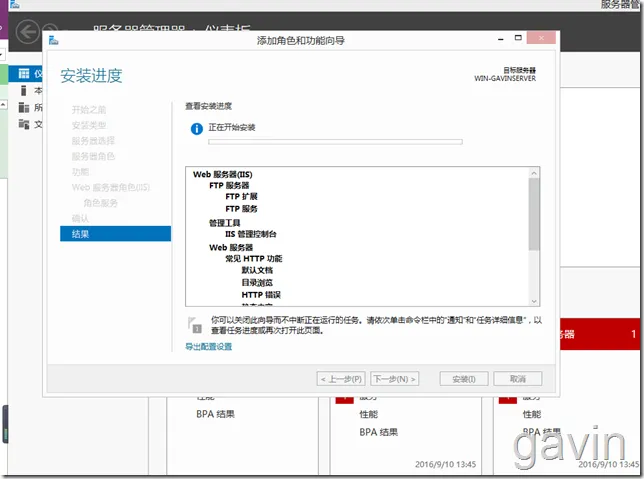Click the red server group tile header
Image resolution: width=644 pixels, height=479 pixels.
600,334
